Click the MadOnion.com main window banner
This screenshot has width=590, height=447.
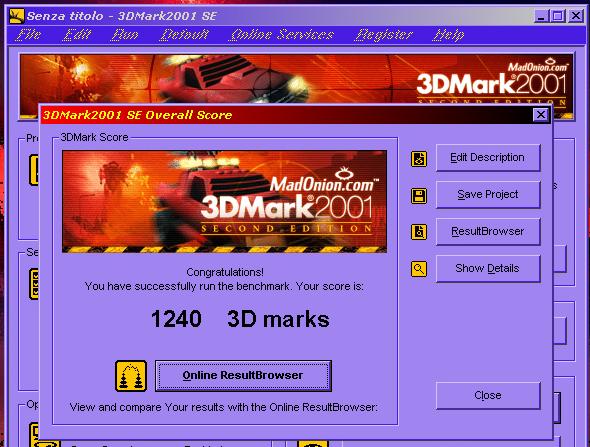click(297, 79)
